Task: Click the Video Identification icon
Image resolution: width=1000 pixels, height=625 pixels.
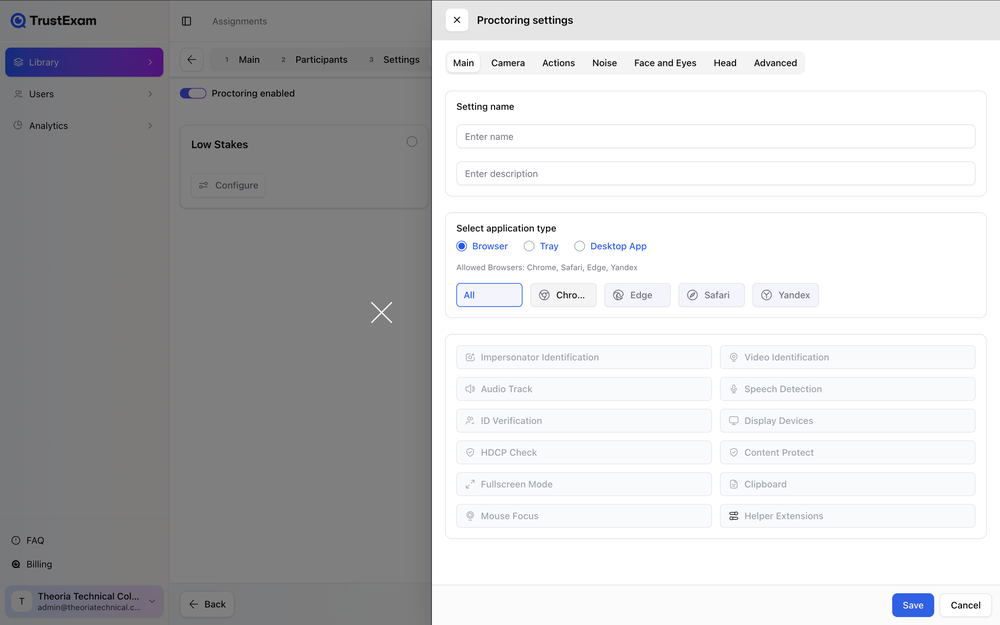Action: 733,357
